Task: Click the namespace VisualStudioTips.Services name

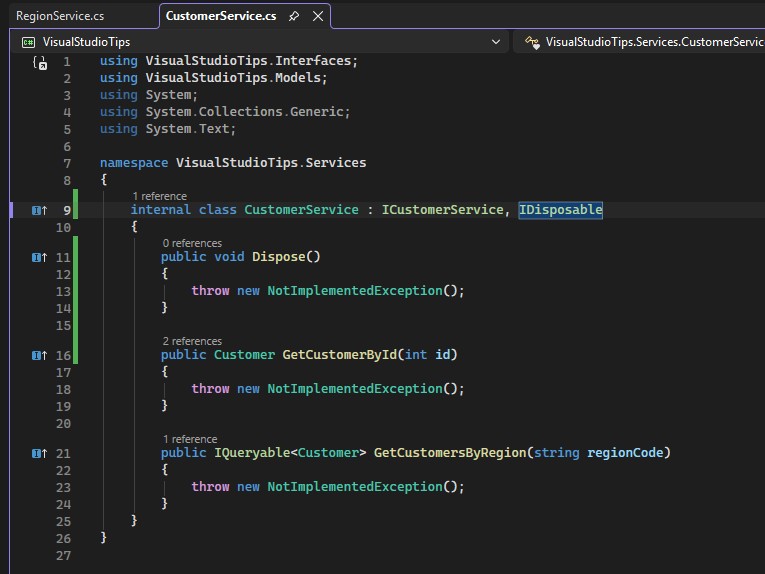Action: point(271,162)
